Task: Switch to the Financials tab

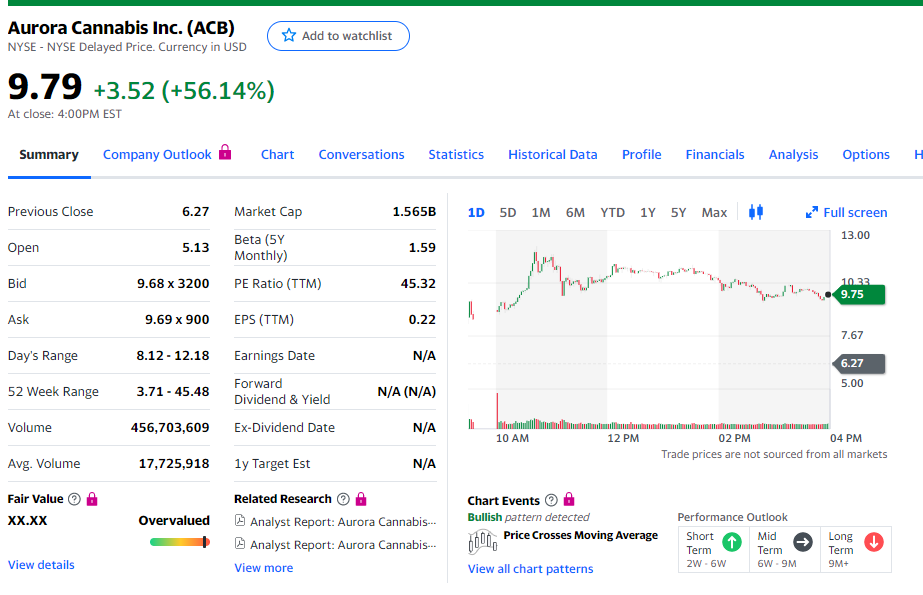Action: point(714,154)
